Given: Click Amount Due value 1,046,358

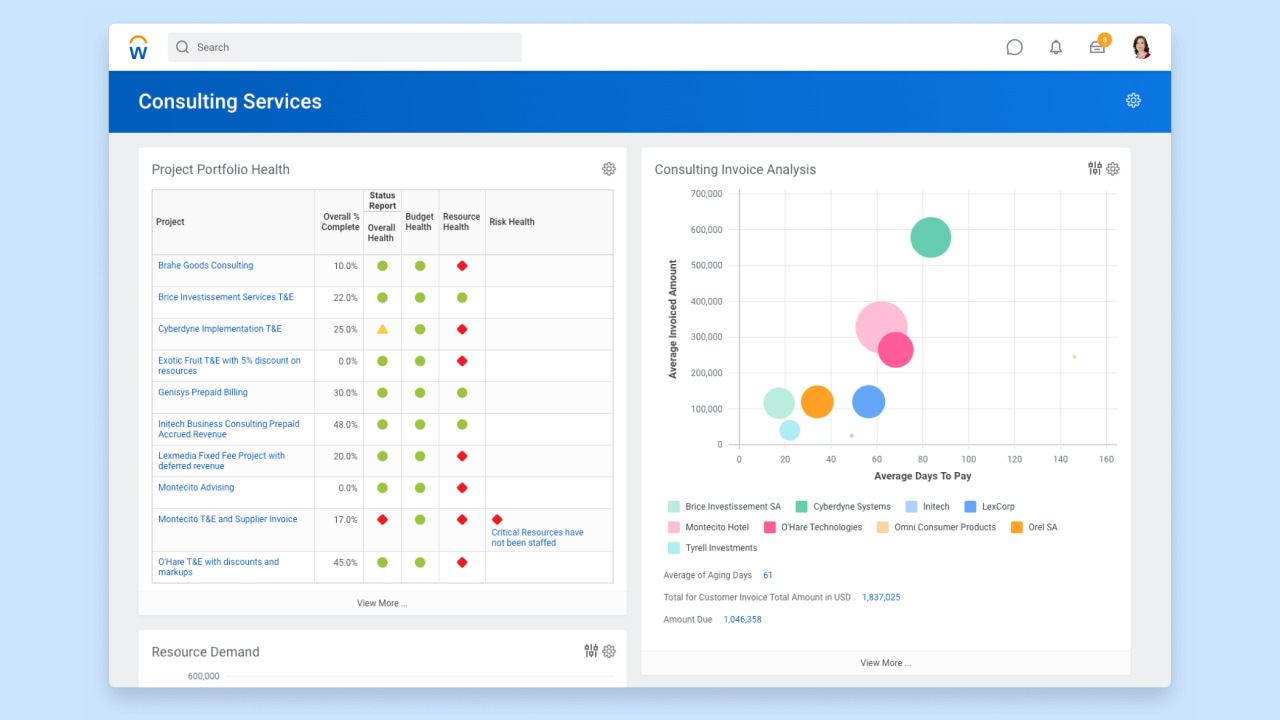Looking at the screenshot, I should 740,619.
